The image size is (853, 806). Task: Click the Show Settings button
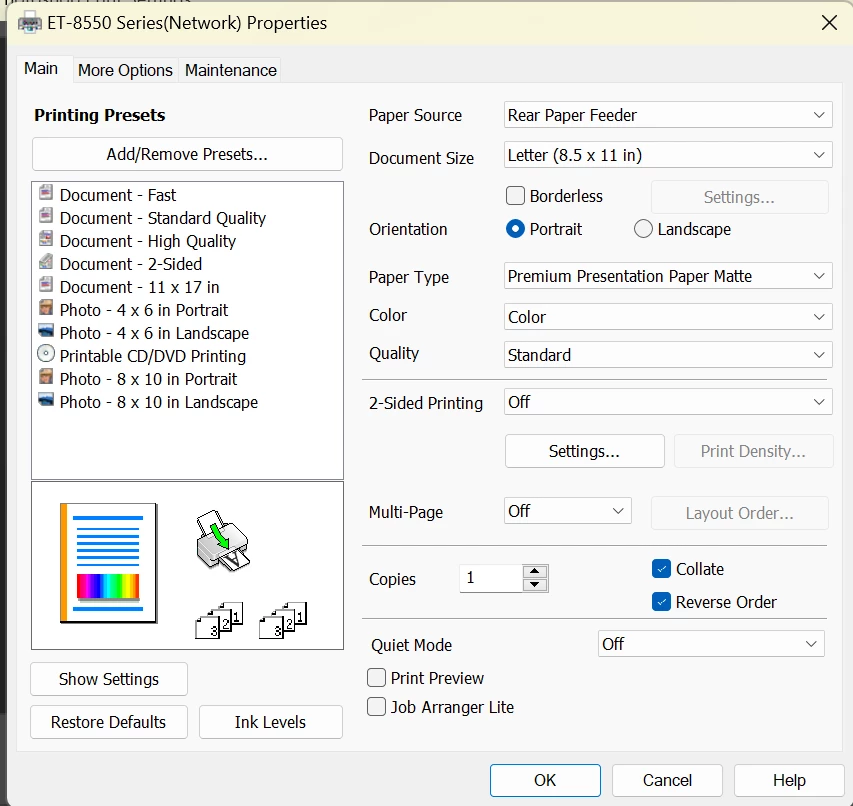[x=109, y=679]
